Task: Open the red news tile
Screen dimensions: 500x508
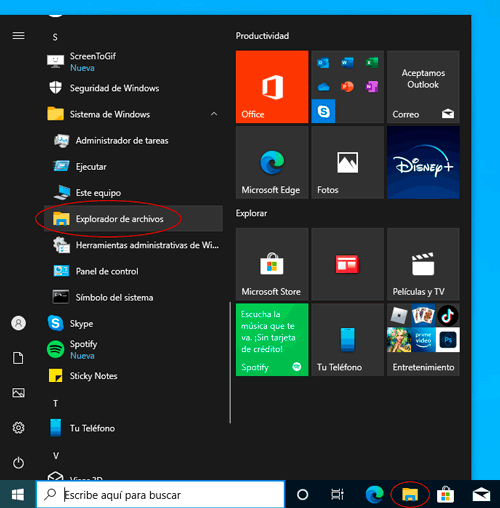Action: 348,264
